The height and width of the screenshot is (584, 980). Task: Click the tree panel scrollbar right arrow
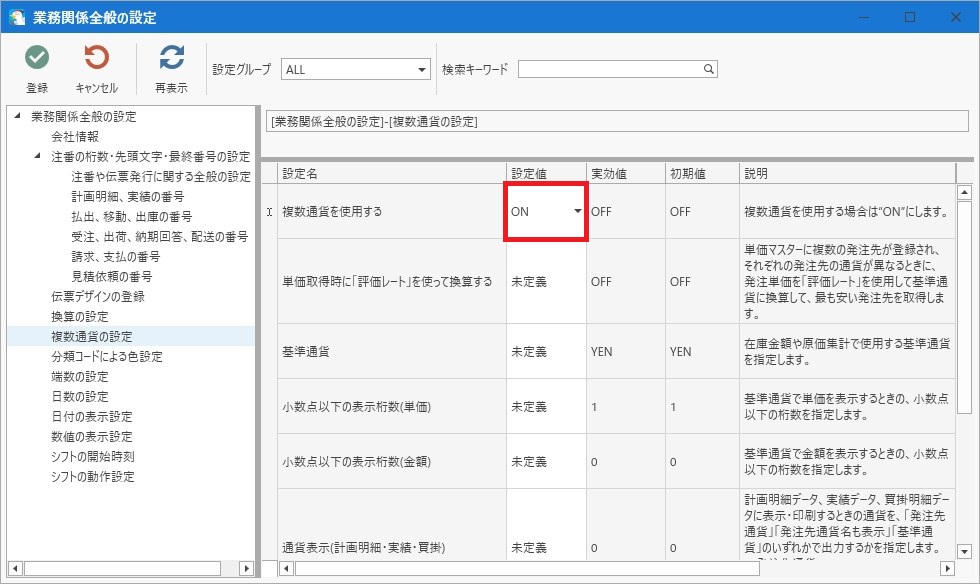tap(246, 568)
